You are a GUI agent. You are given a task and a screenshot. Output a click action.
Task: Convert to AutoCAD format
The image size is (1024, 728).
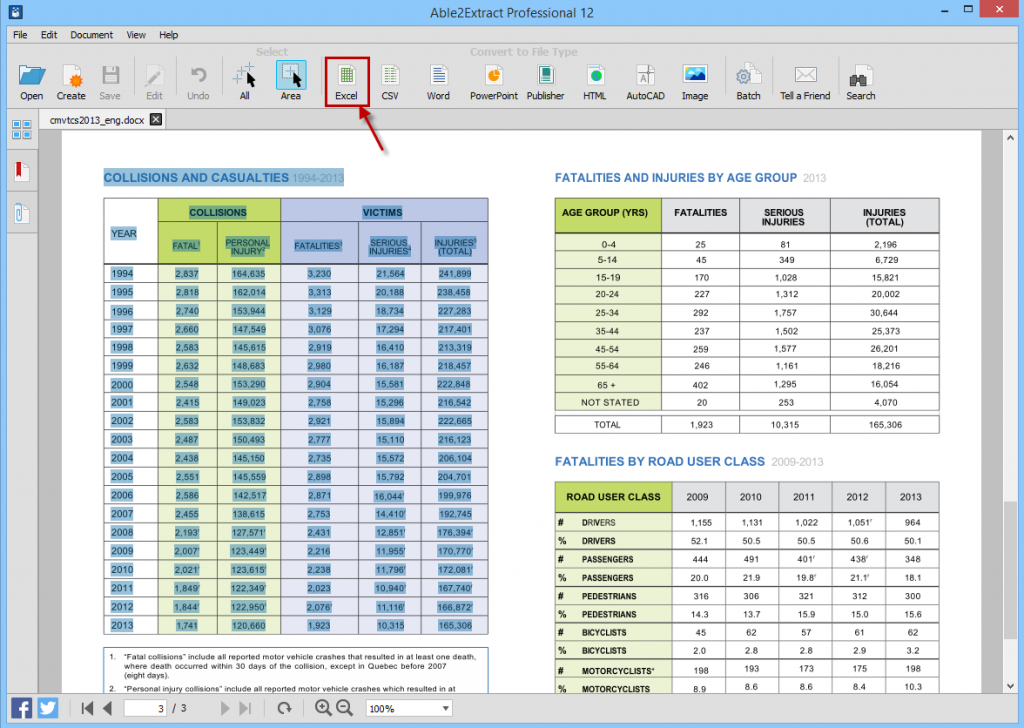(645, 81)
